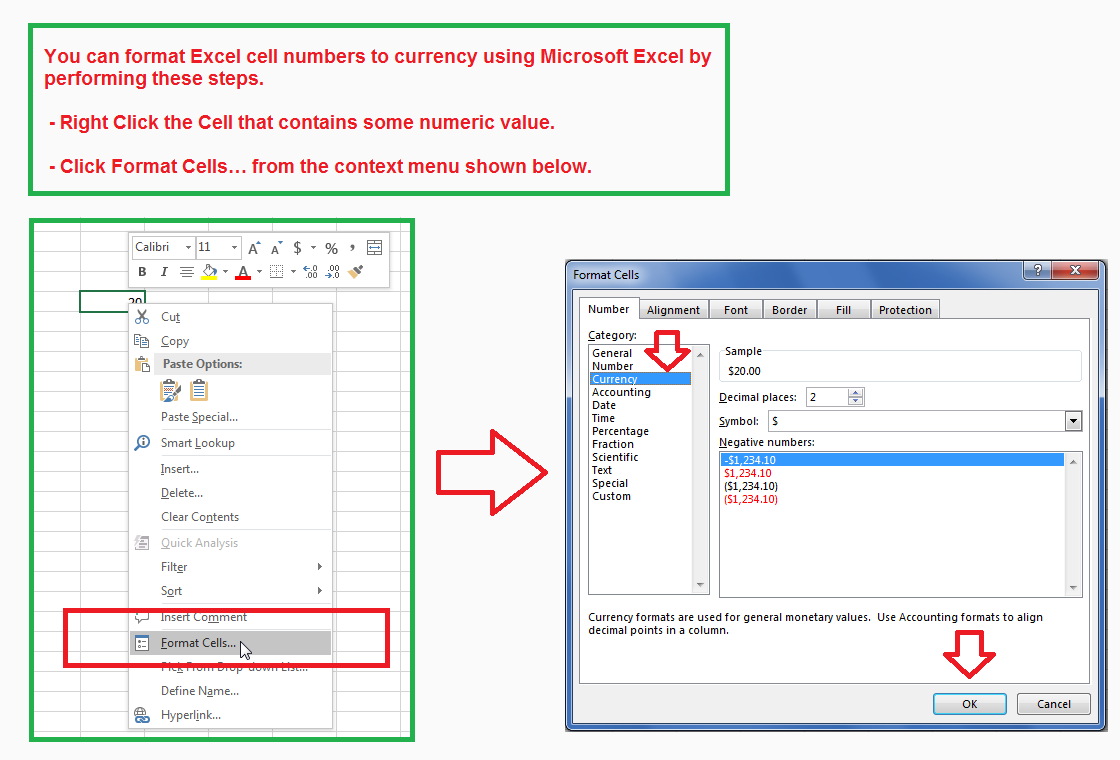The height and width of the screenshot is (760, 1120).
Task: Click Negative numbers list scroll up arrow
Action: tap(1073, 462)
